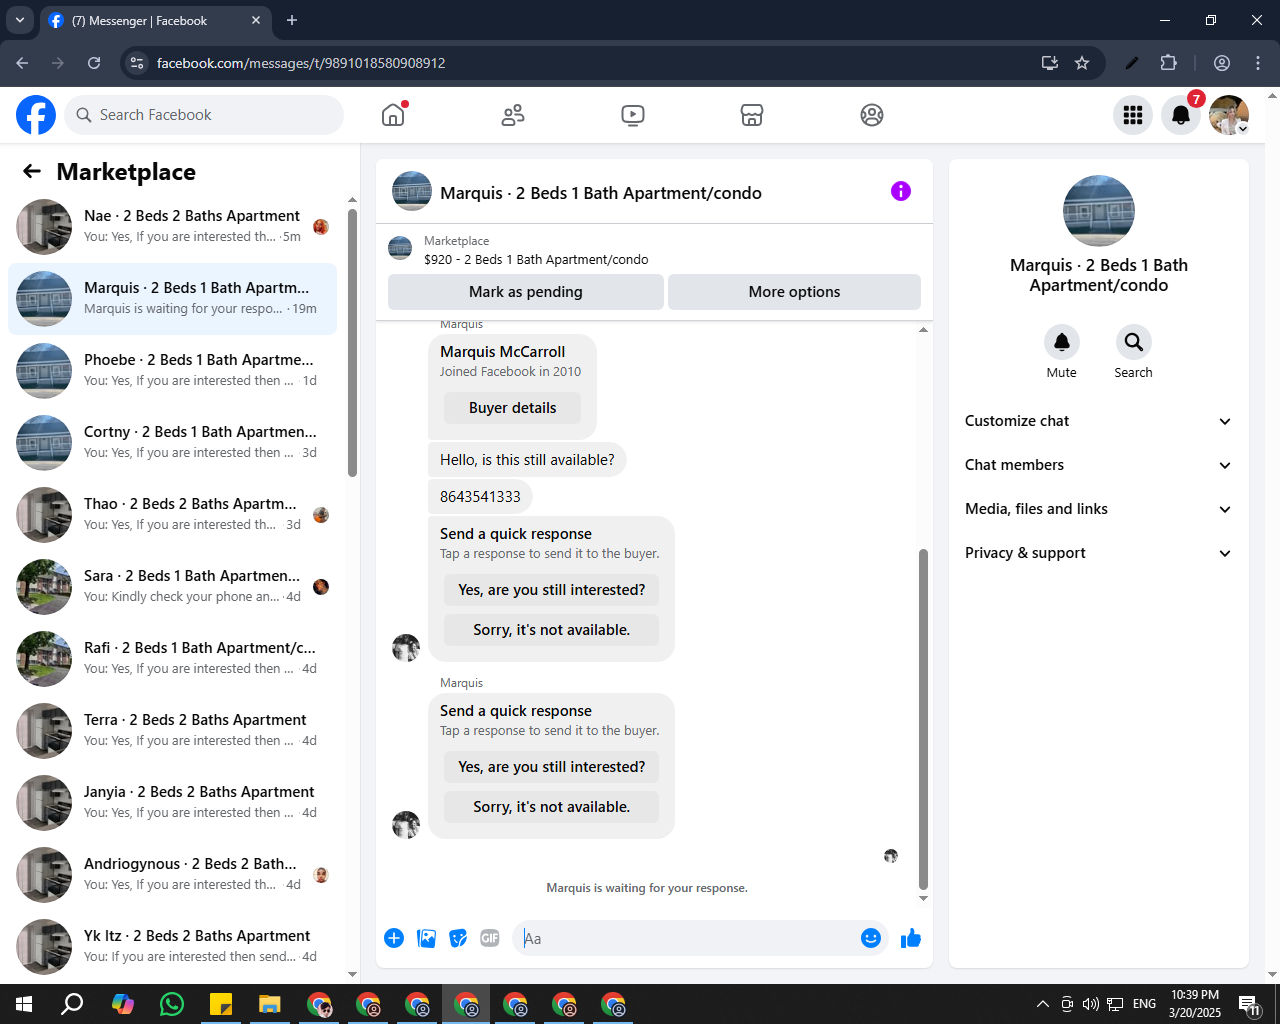Send a thumbs-up like
The image size is (1280, 1024).
click(x=911, y=938)
